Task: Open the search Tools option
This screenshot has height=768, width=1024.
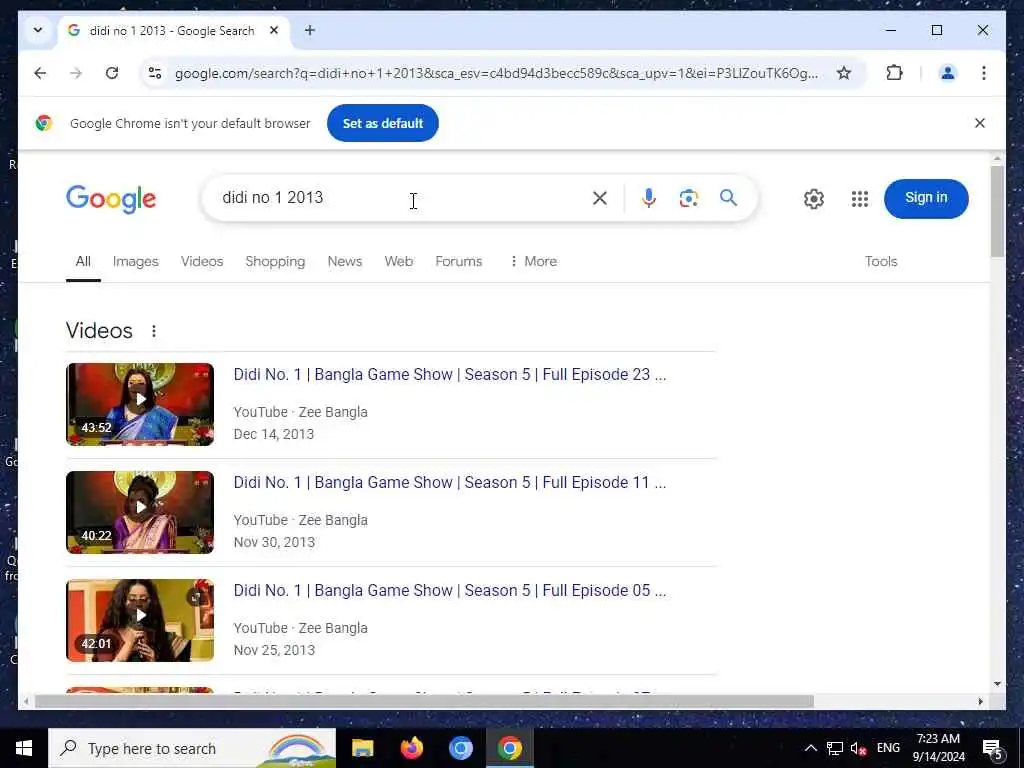Action: [881, 261]
